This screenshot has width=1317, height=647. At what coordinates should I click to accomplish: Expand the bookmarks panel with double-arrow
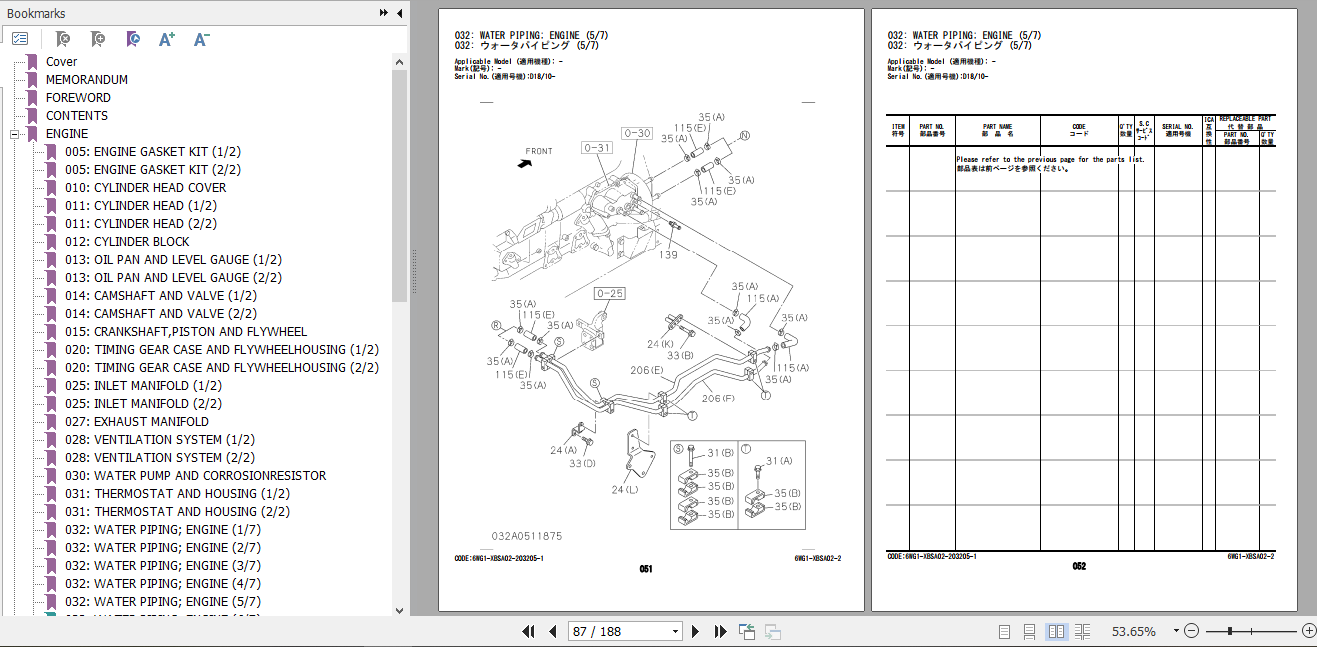384,13
